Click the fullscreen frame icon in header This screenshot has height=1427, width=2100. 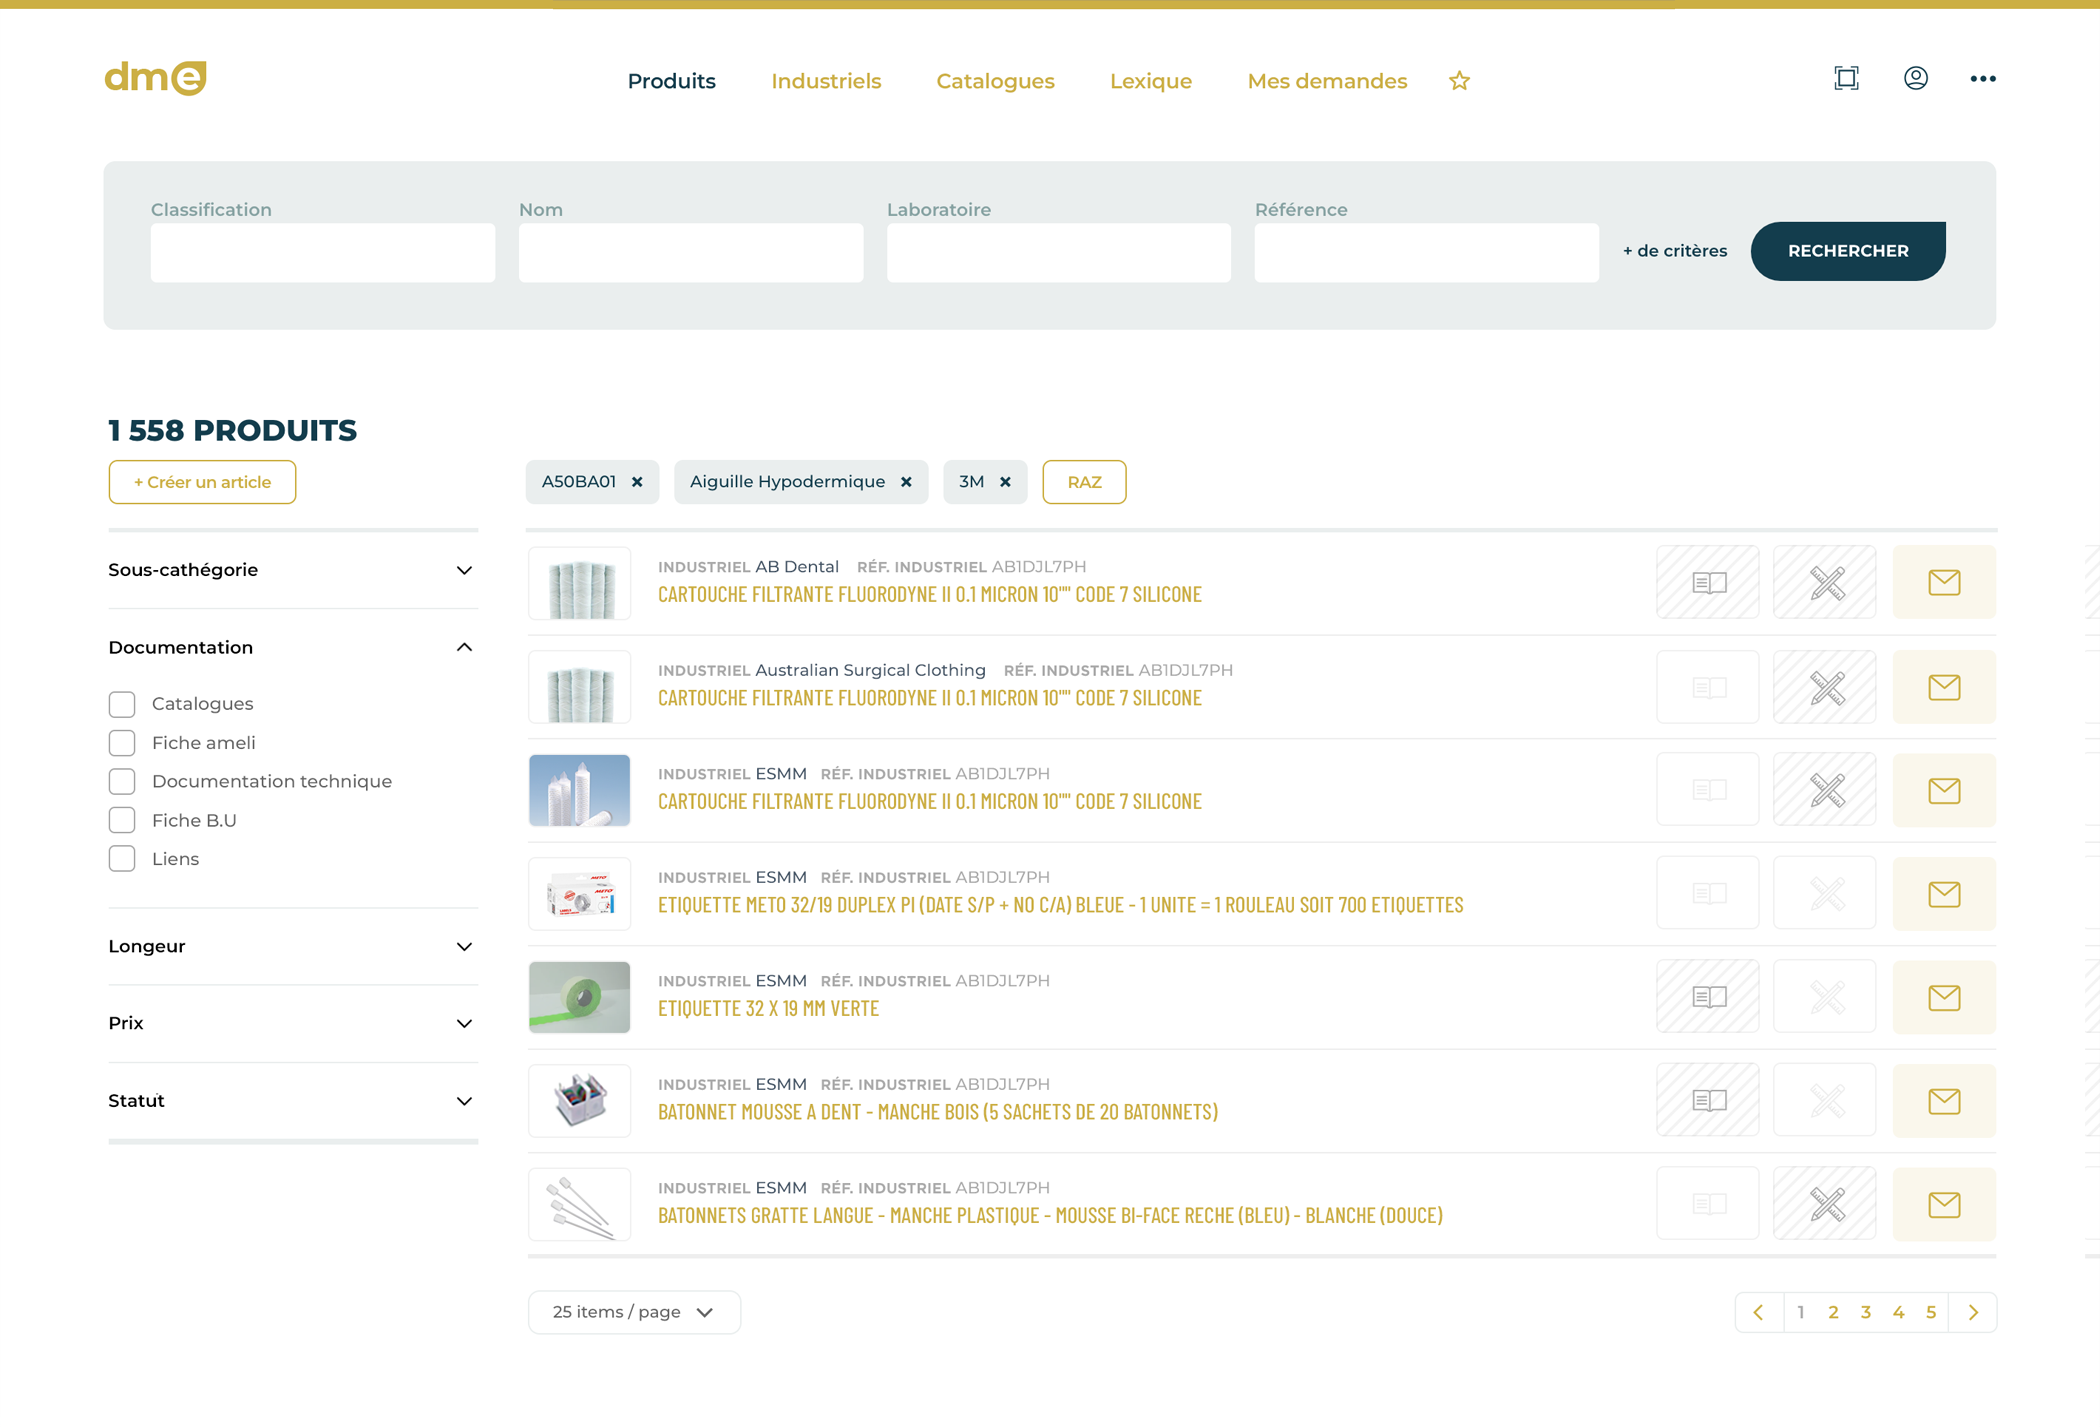coord(1846,78)
